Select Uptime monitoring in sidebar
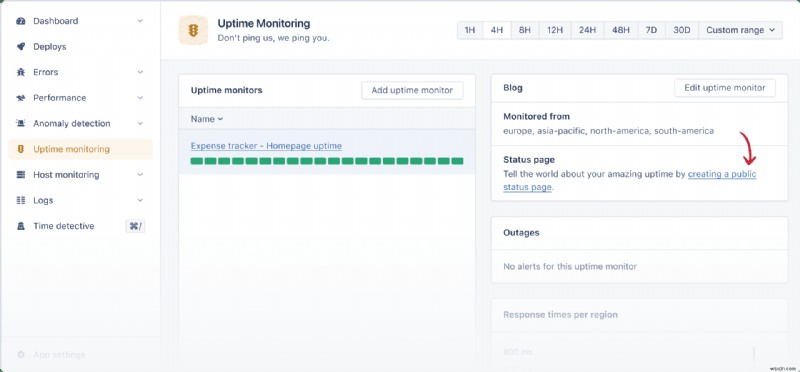 pos(81,149)
